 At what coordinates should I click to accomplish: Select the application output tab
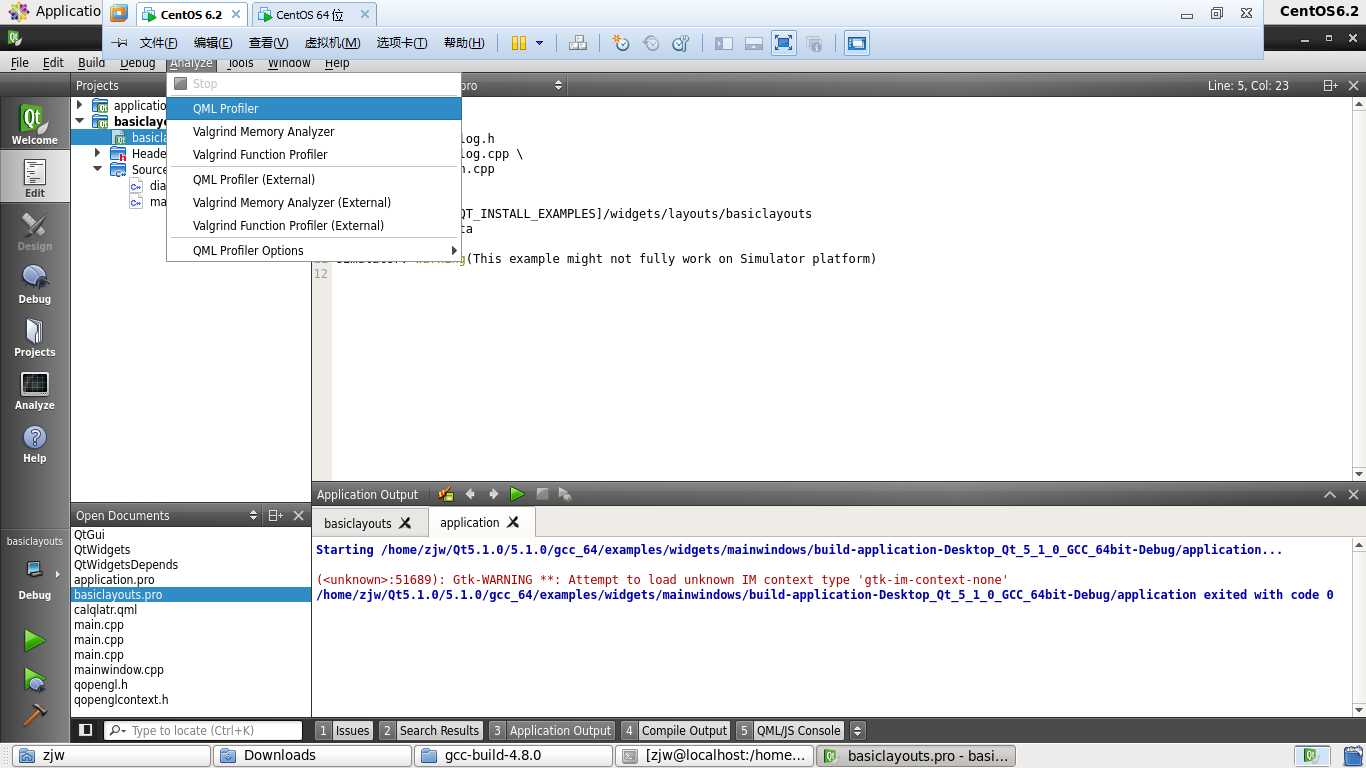click(x=469, y=522)
